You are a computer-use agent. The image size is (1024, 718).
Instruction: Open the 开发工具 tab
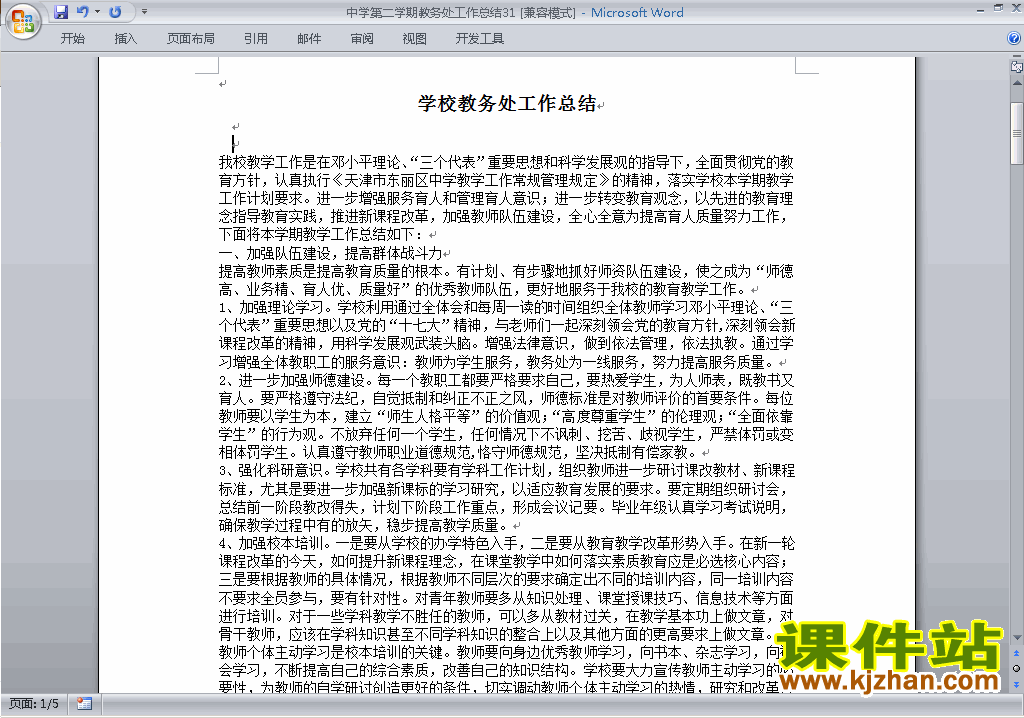[x=479, y=39]
